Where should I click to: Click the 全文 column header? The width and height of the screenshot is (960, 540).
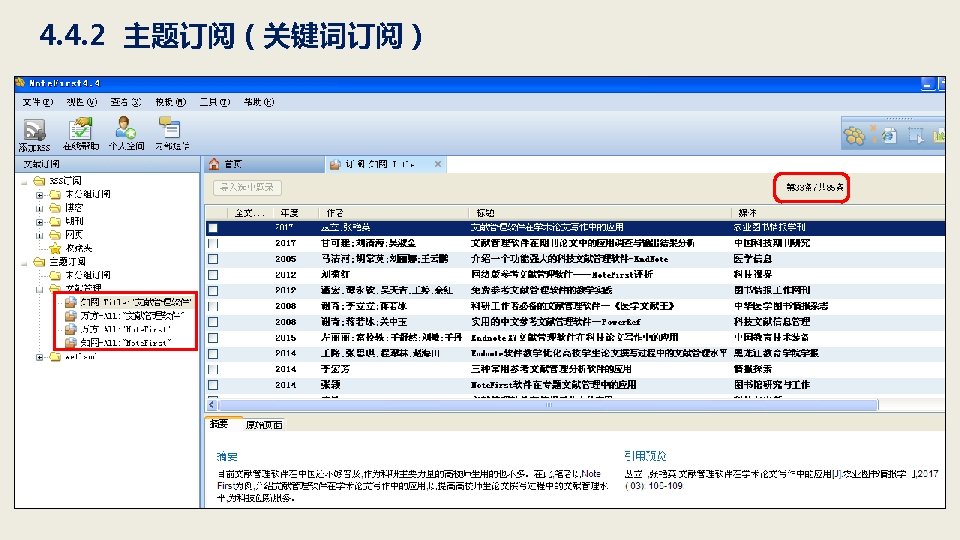click(250, 212)
